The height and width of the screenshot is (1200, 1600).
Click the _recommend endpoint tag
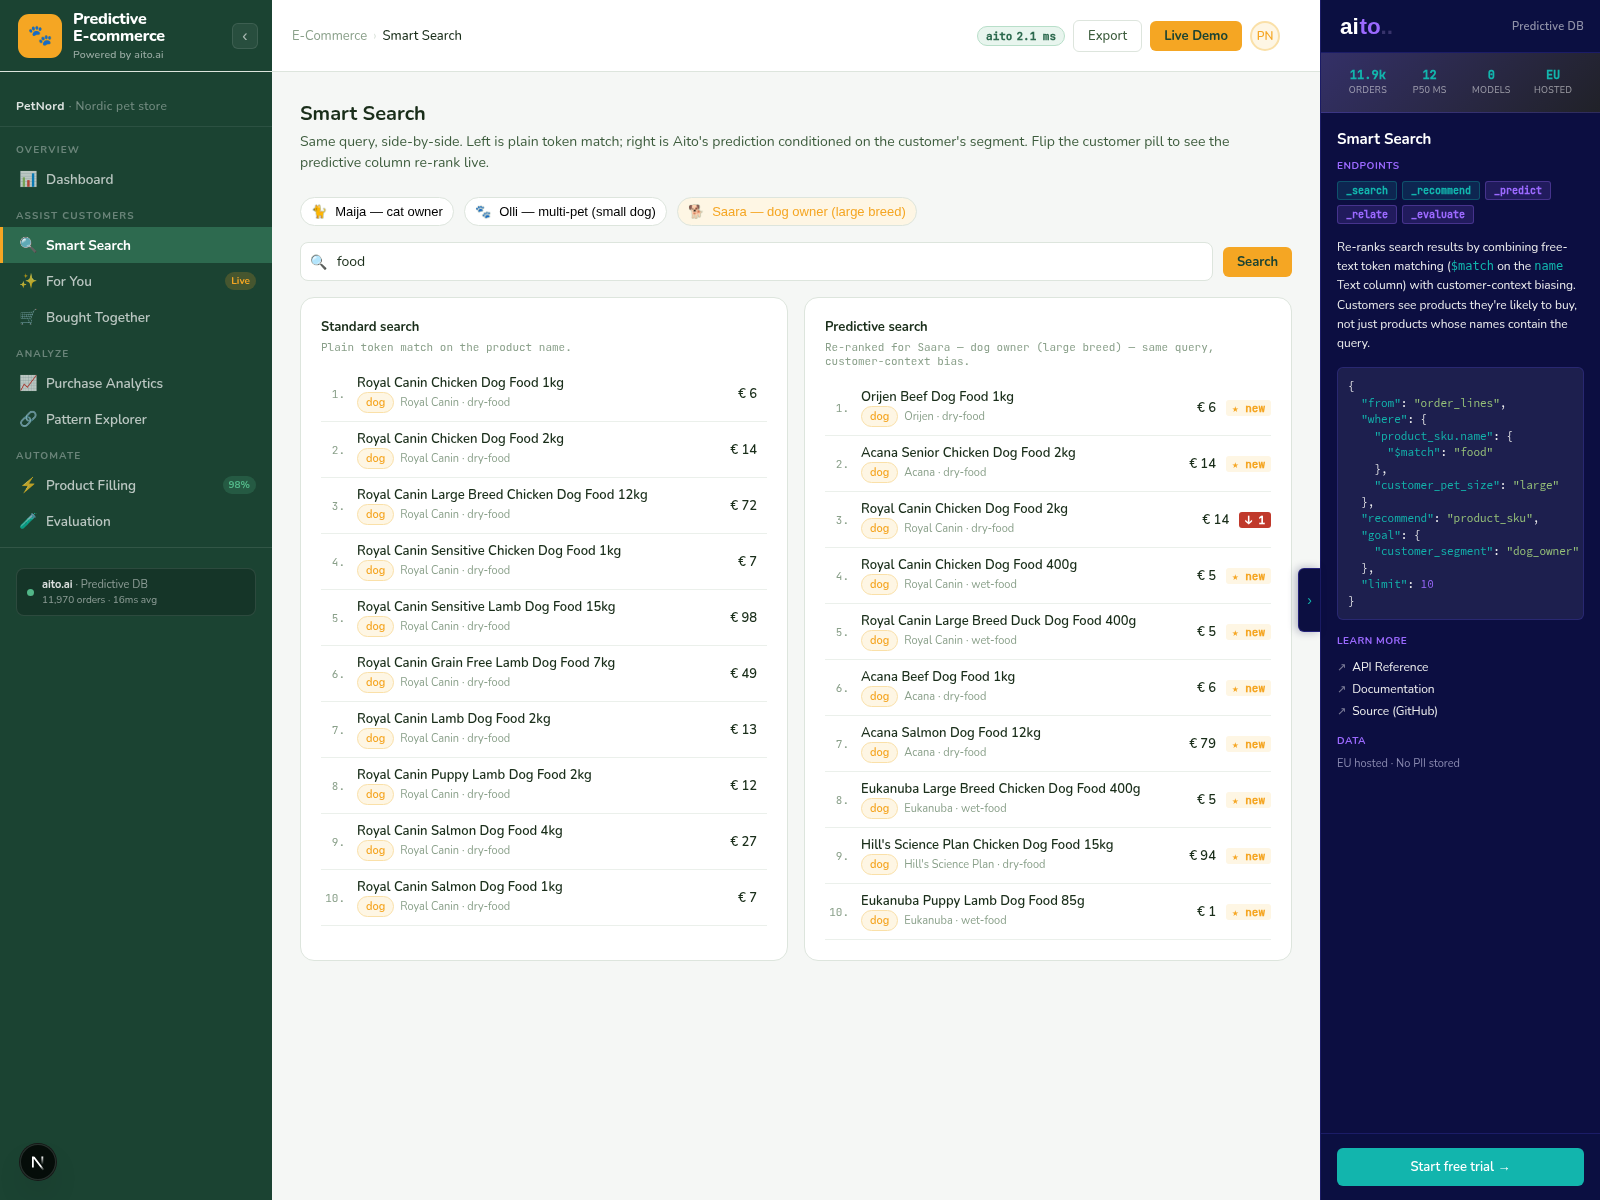1441,191
